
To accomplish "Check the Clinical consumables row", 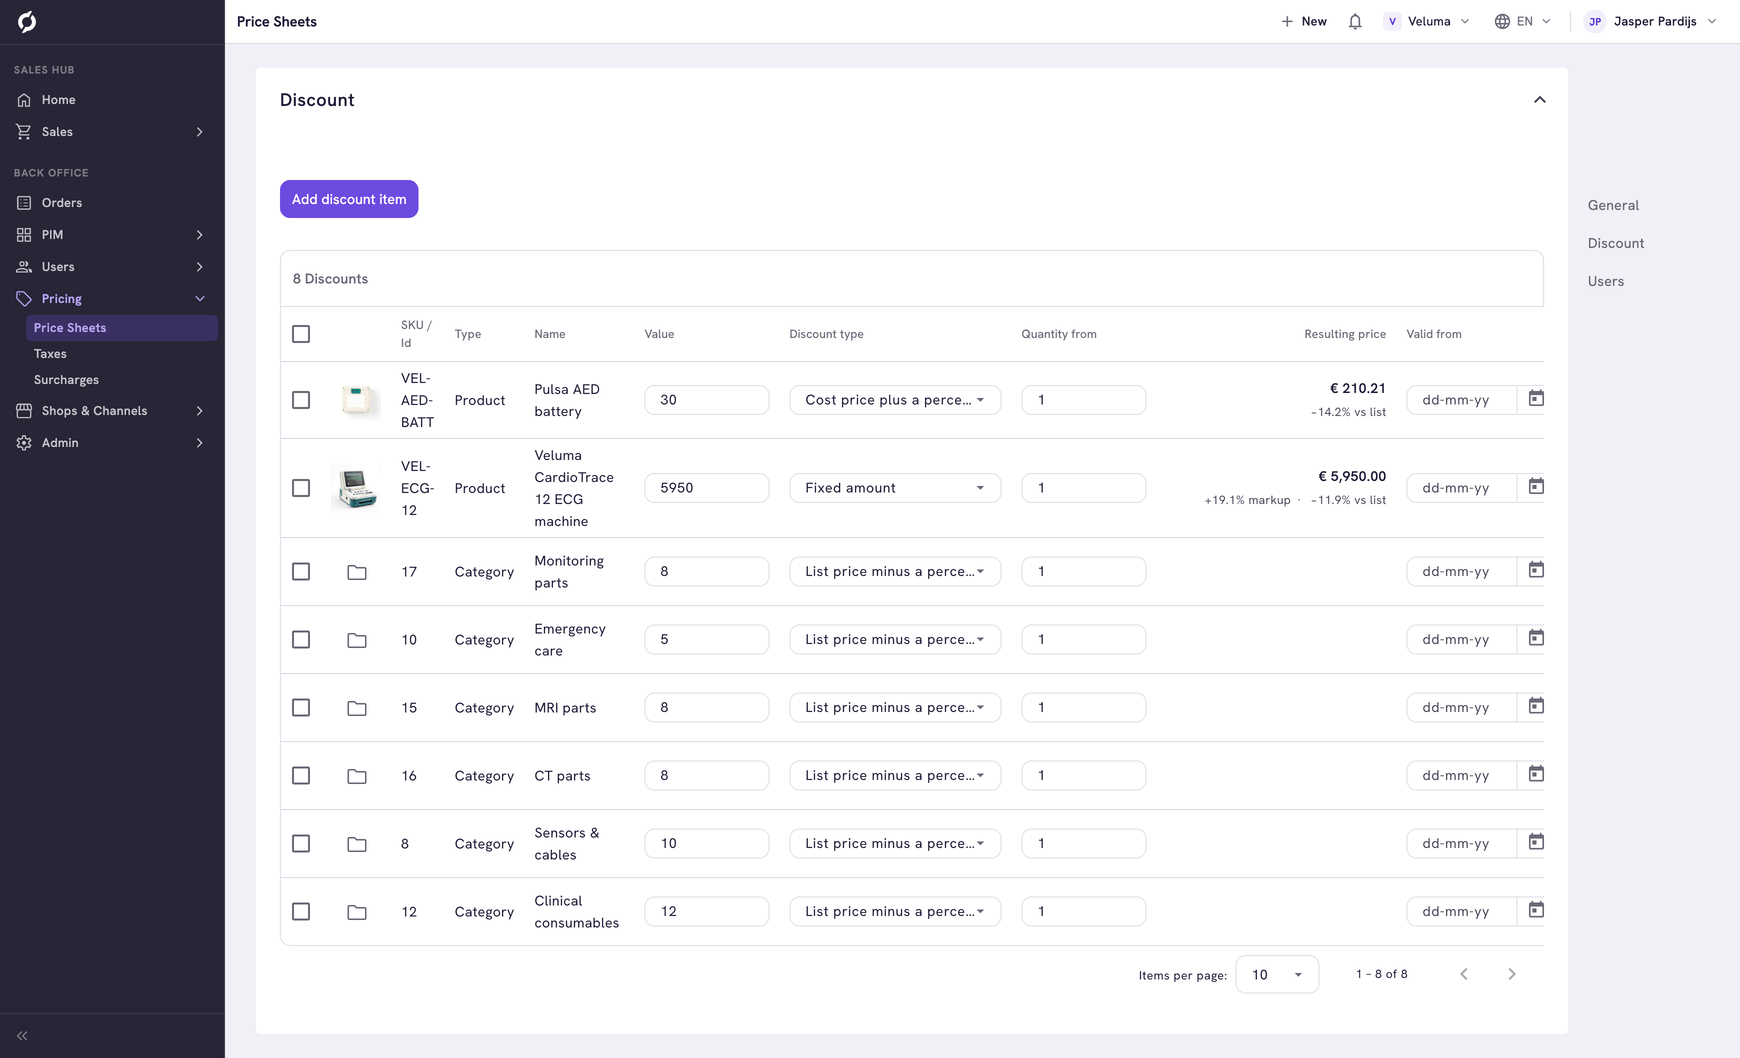I will [301, 912].
